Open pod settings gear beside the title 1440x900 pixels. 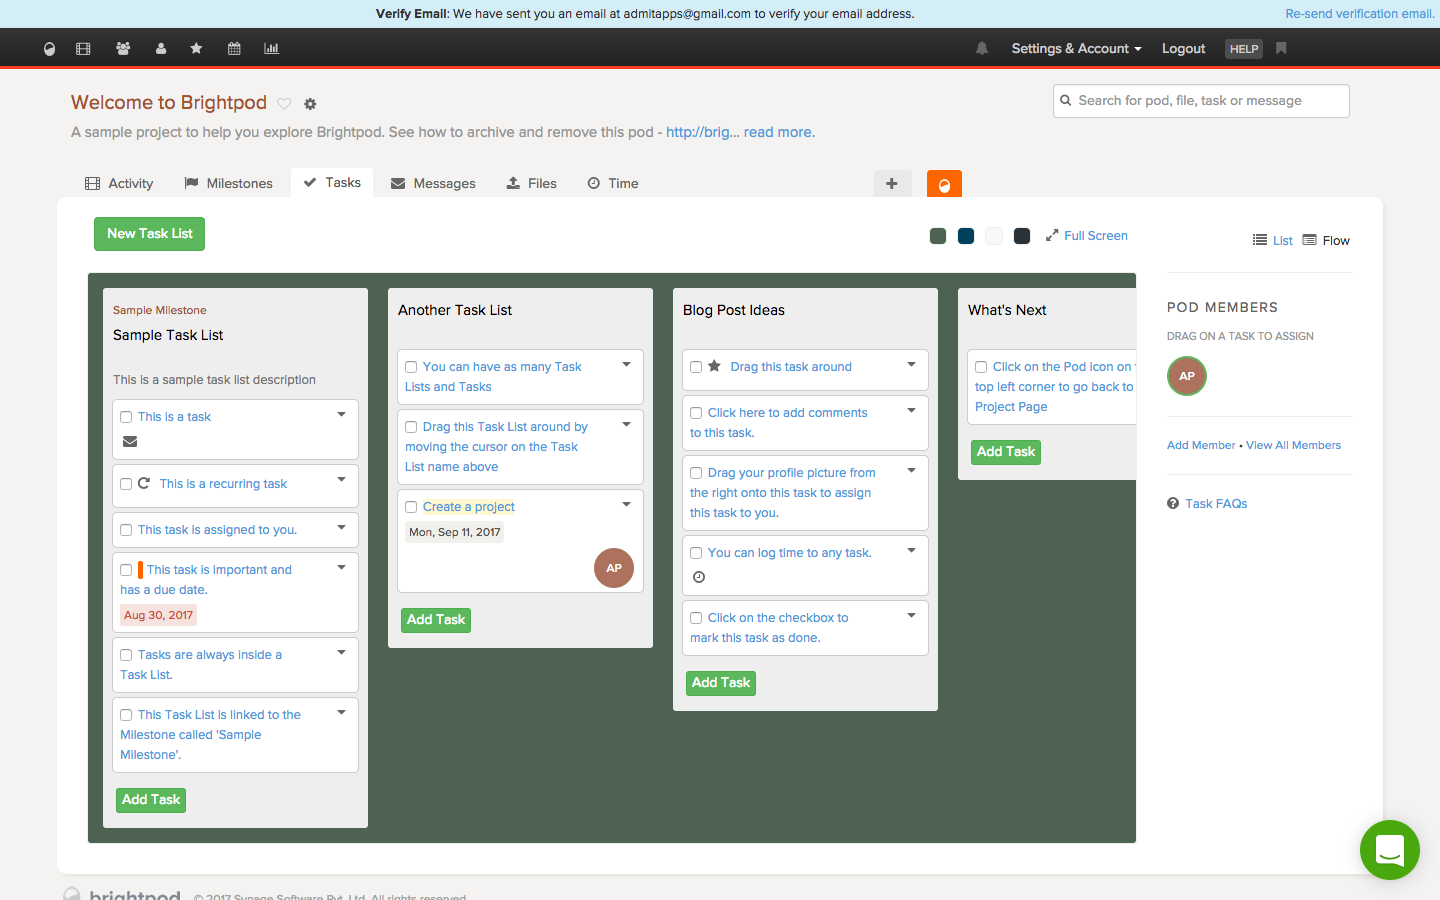coord(310,104)
